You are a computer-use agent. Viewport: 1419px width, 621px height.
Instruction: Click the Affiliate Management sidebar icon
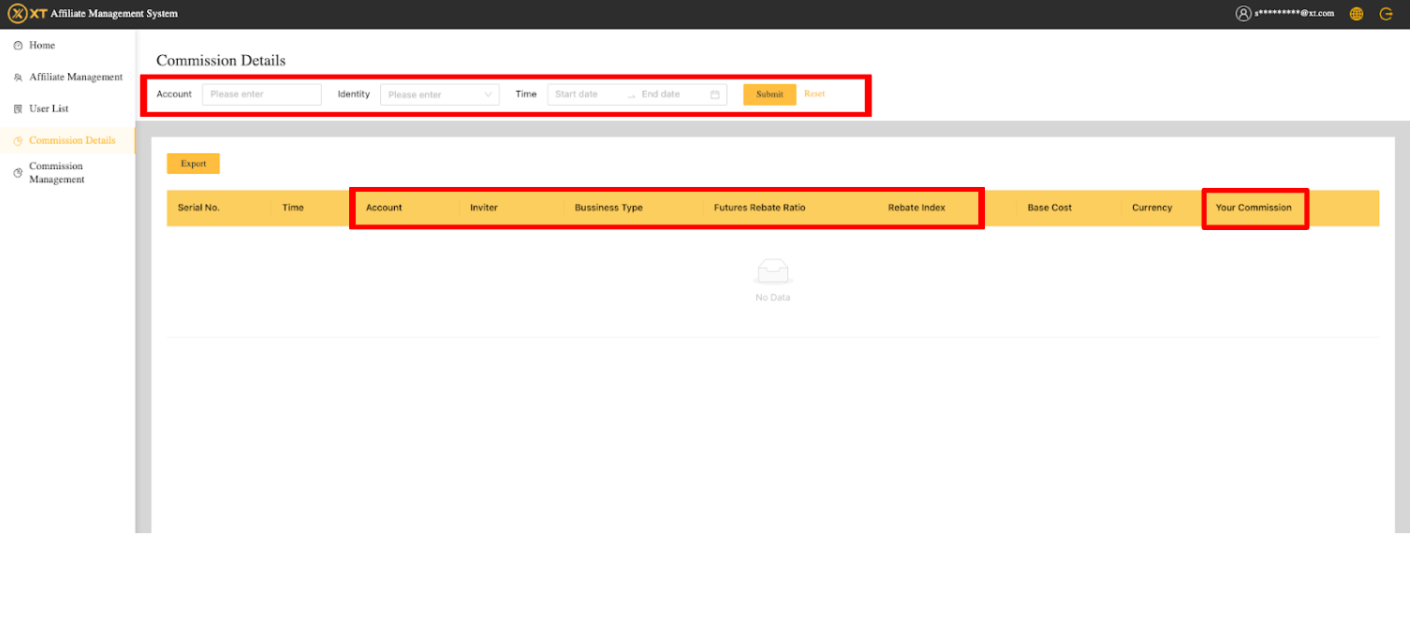(x=18, y=78)
